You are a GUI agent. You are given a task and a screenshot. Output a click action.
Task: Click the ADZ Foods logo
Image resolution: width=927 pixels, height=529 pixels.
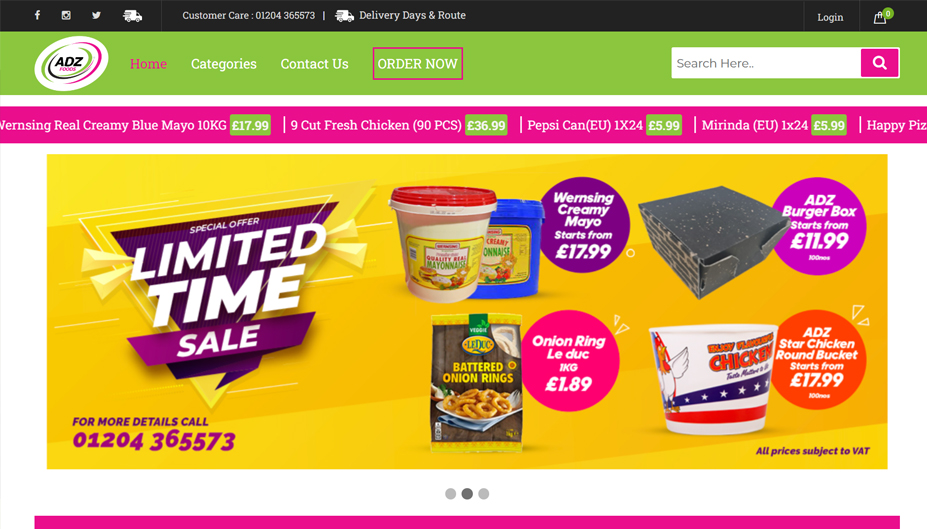point(72,63)
